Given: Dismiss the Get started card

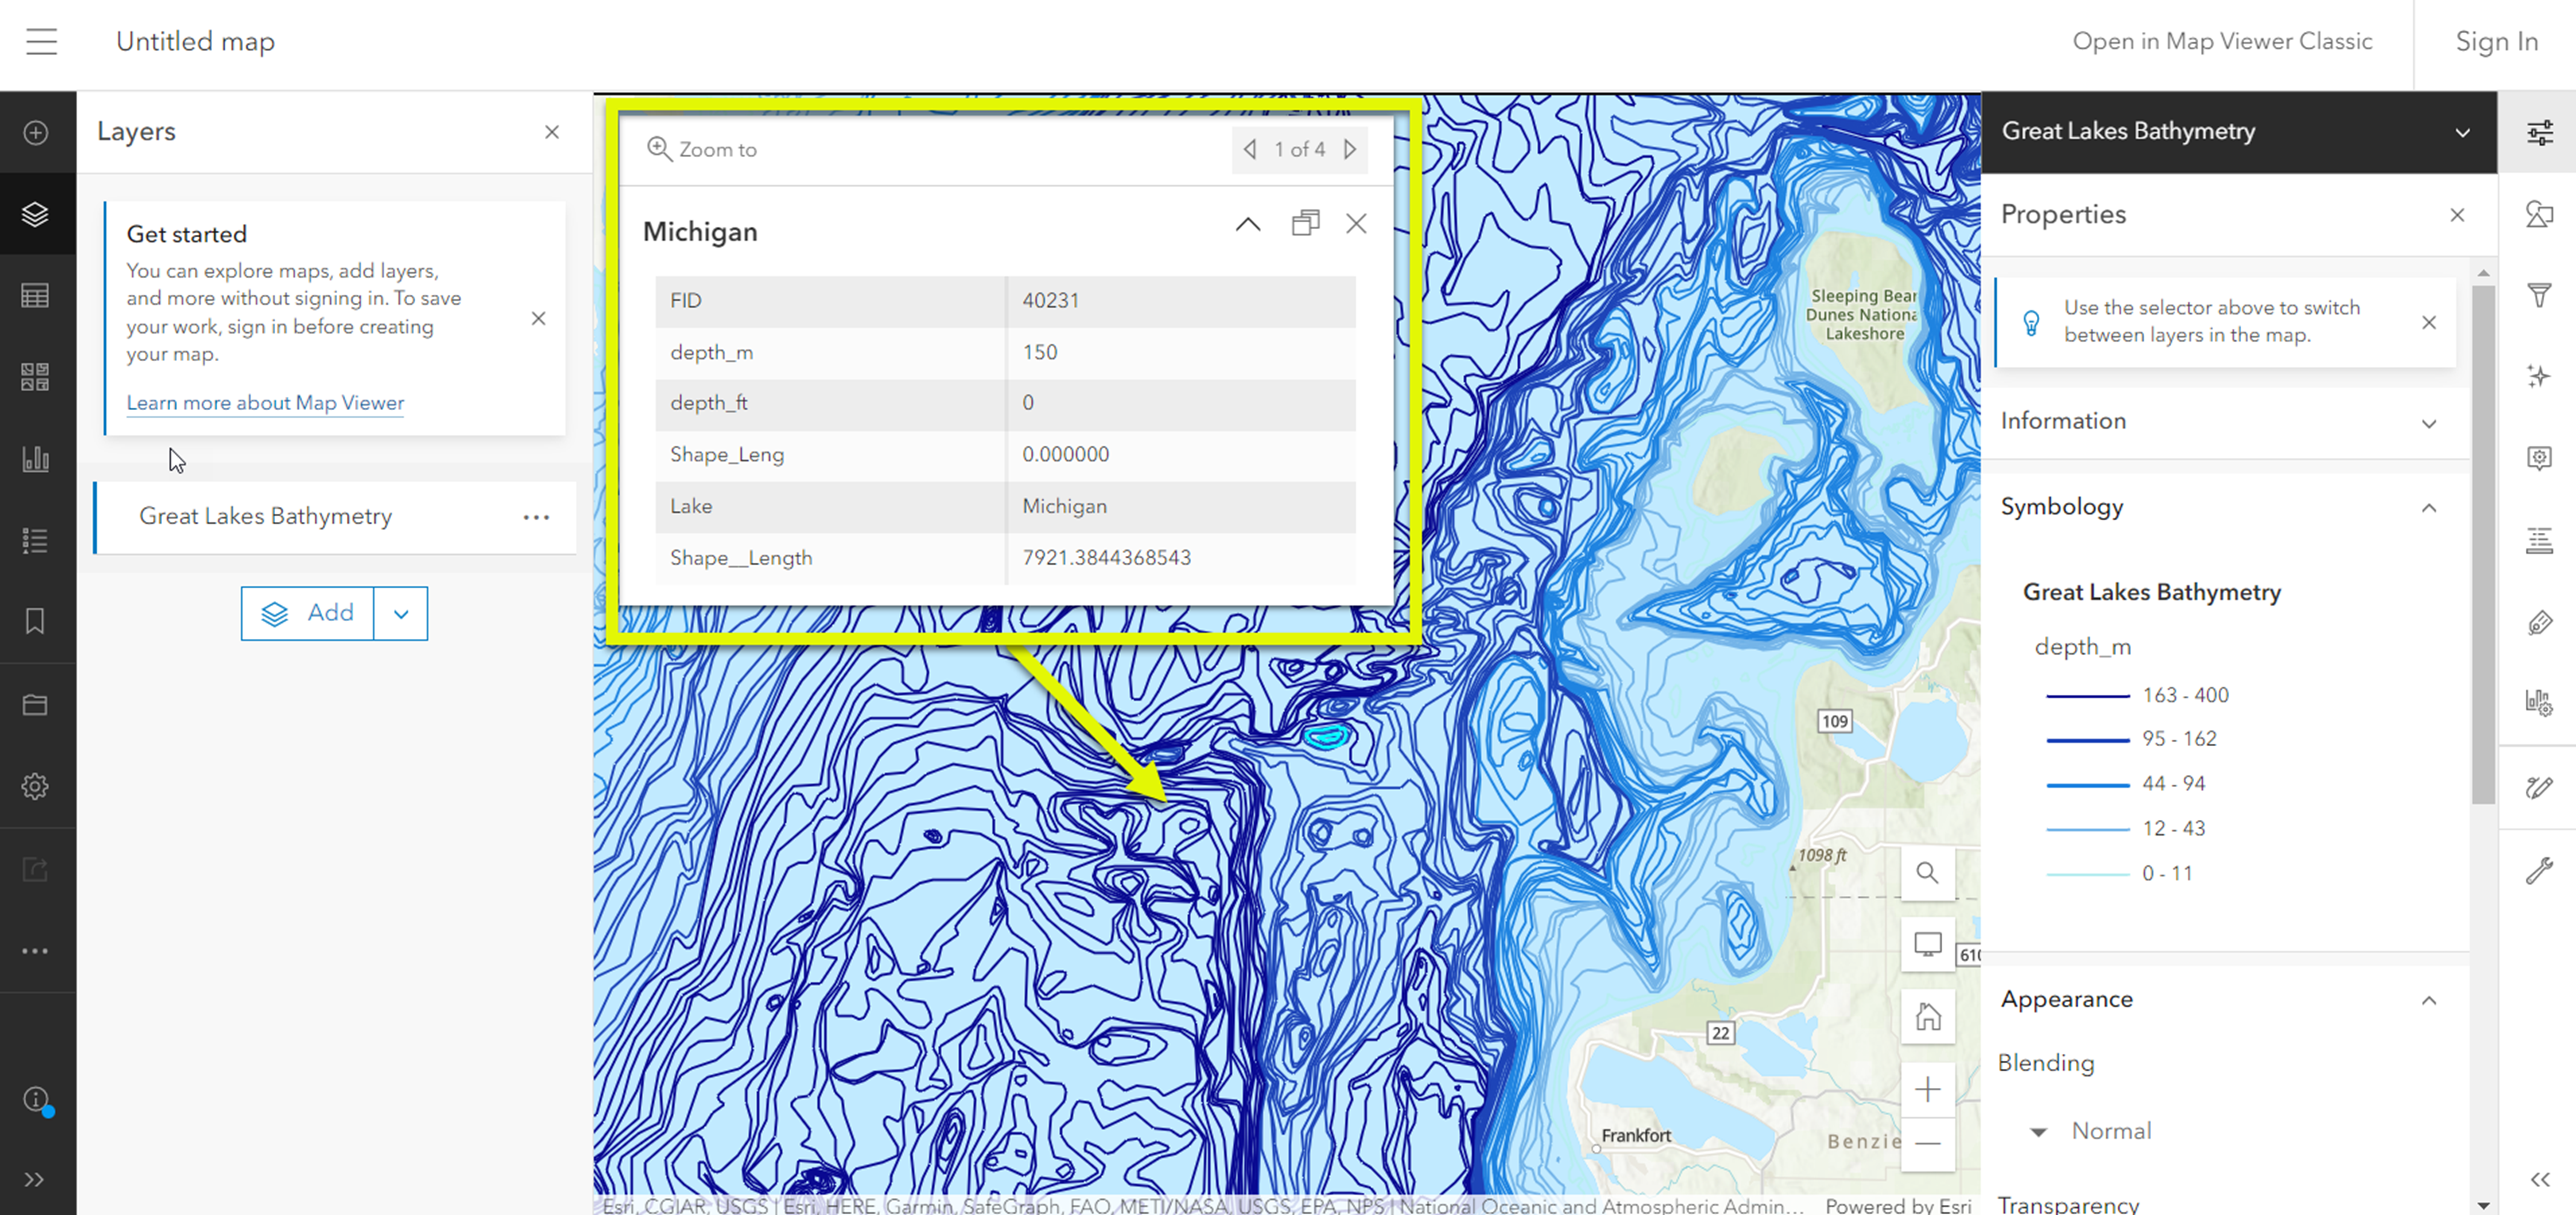Looking at the screenshot, I should 538,318.
